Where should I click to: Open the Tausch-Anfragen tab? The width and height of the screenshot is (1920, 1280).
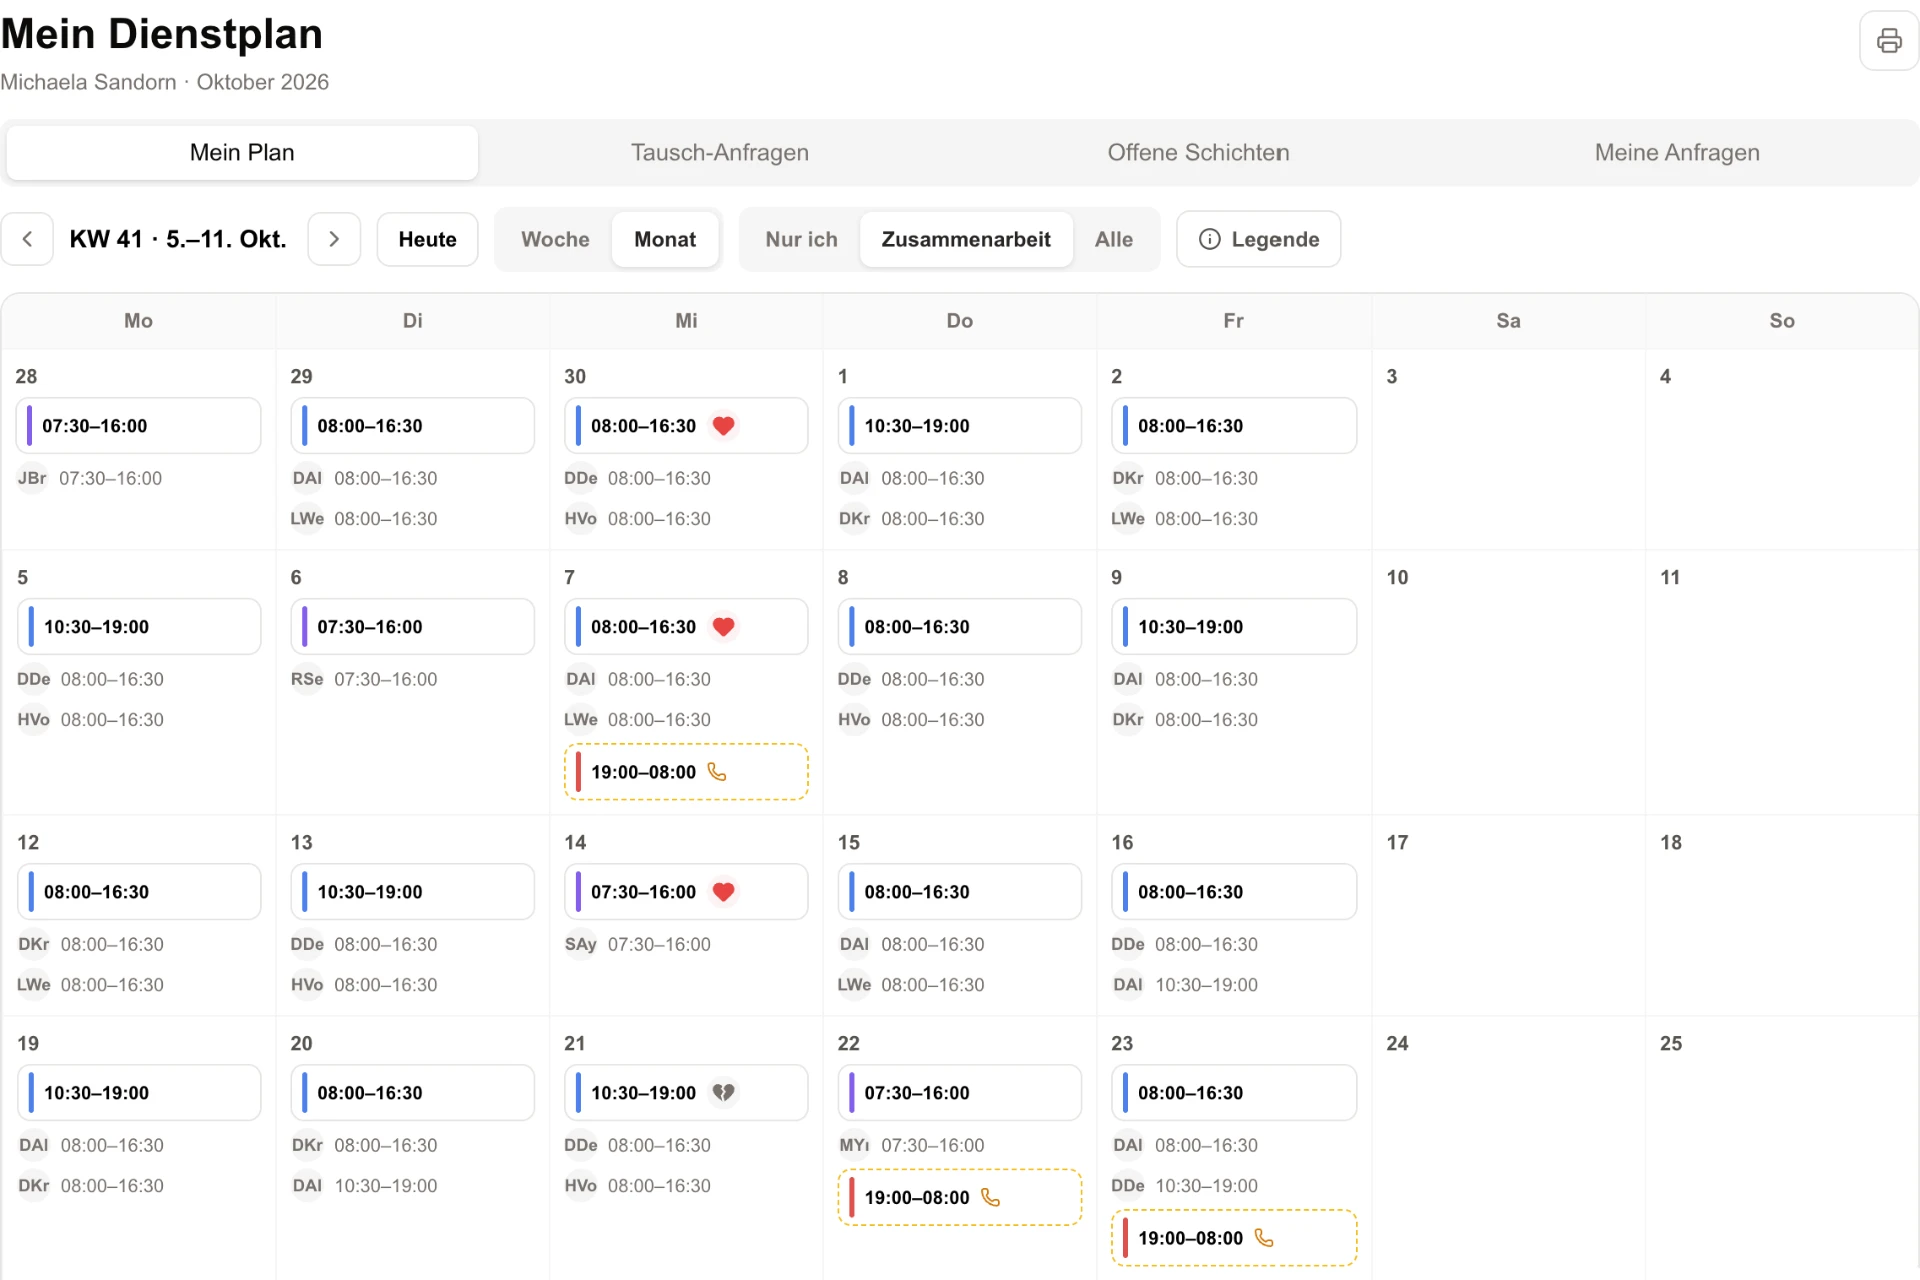(x=720, y=153)
